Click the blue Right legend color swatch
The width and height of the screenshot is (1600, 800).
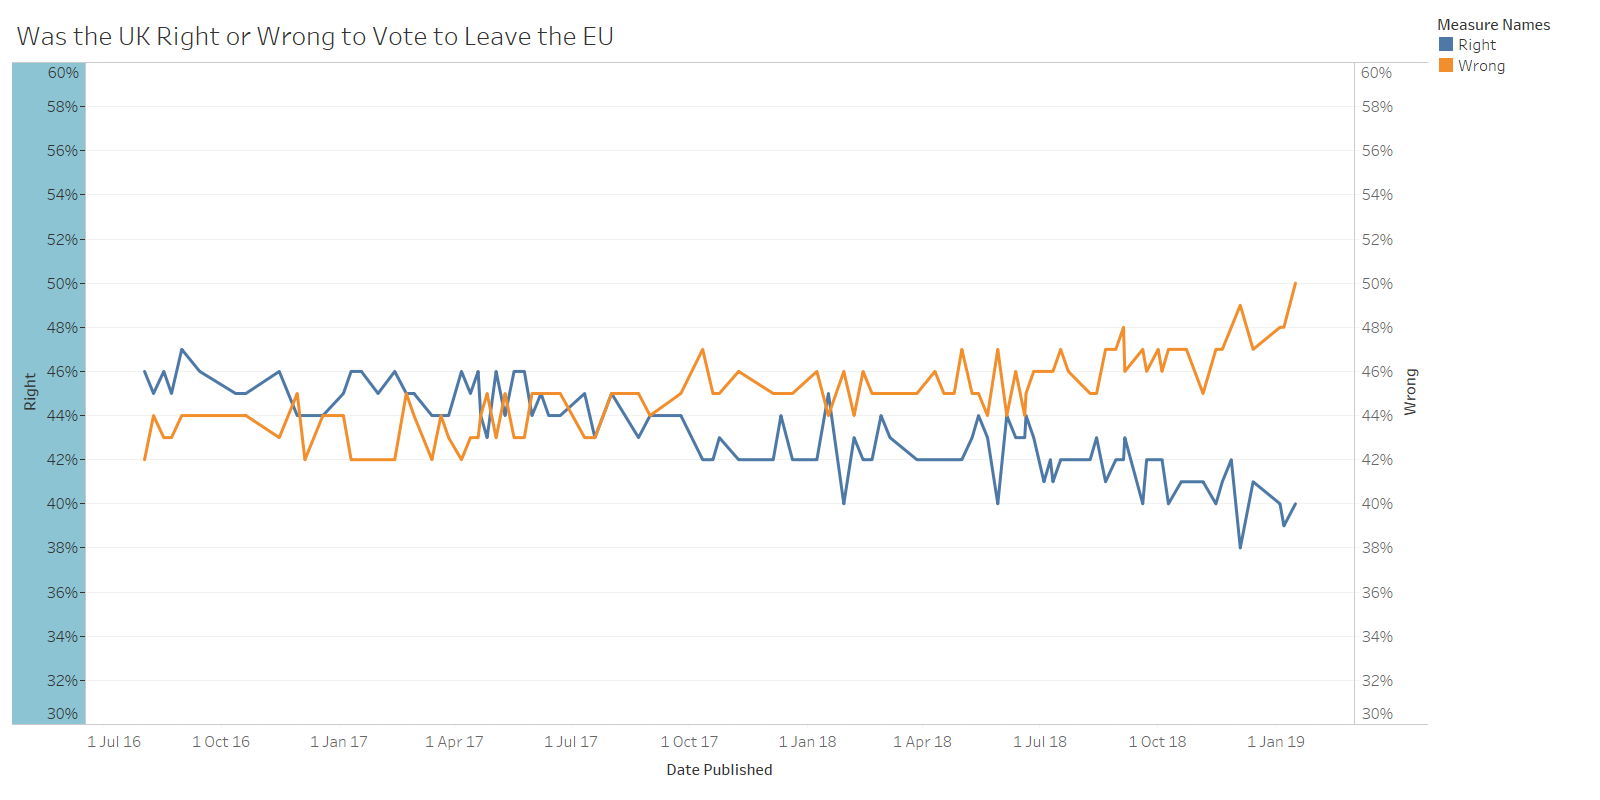point(1446,45)
